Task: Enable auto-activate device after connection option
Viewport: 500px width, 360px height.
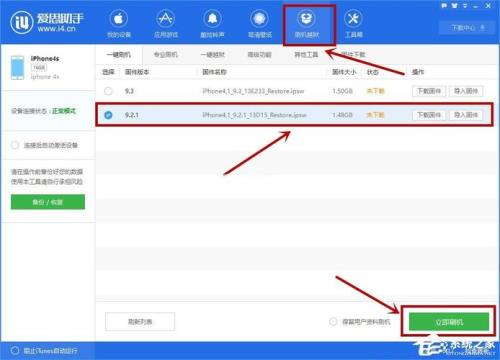Action: tap(15, 145)
